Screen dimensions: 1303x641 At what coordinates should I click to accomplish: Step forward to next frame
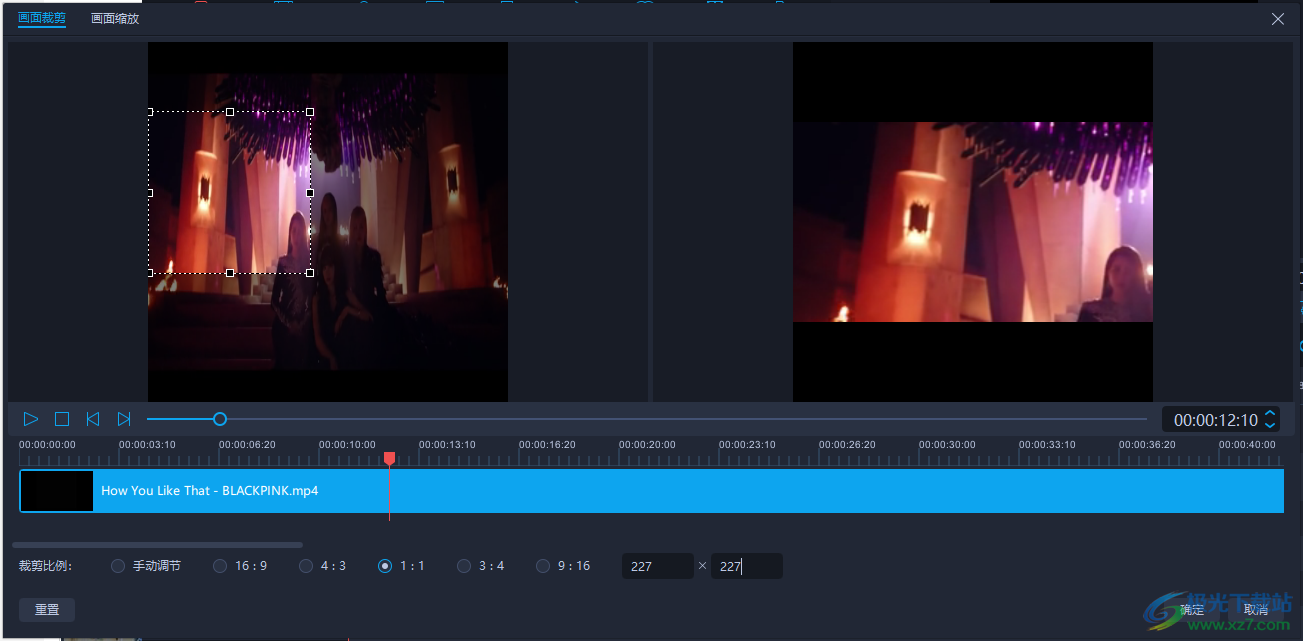pyautogui.click(x=124, y=419)
